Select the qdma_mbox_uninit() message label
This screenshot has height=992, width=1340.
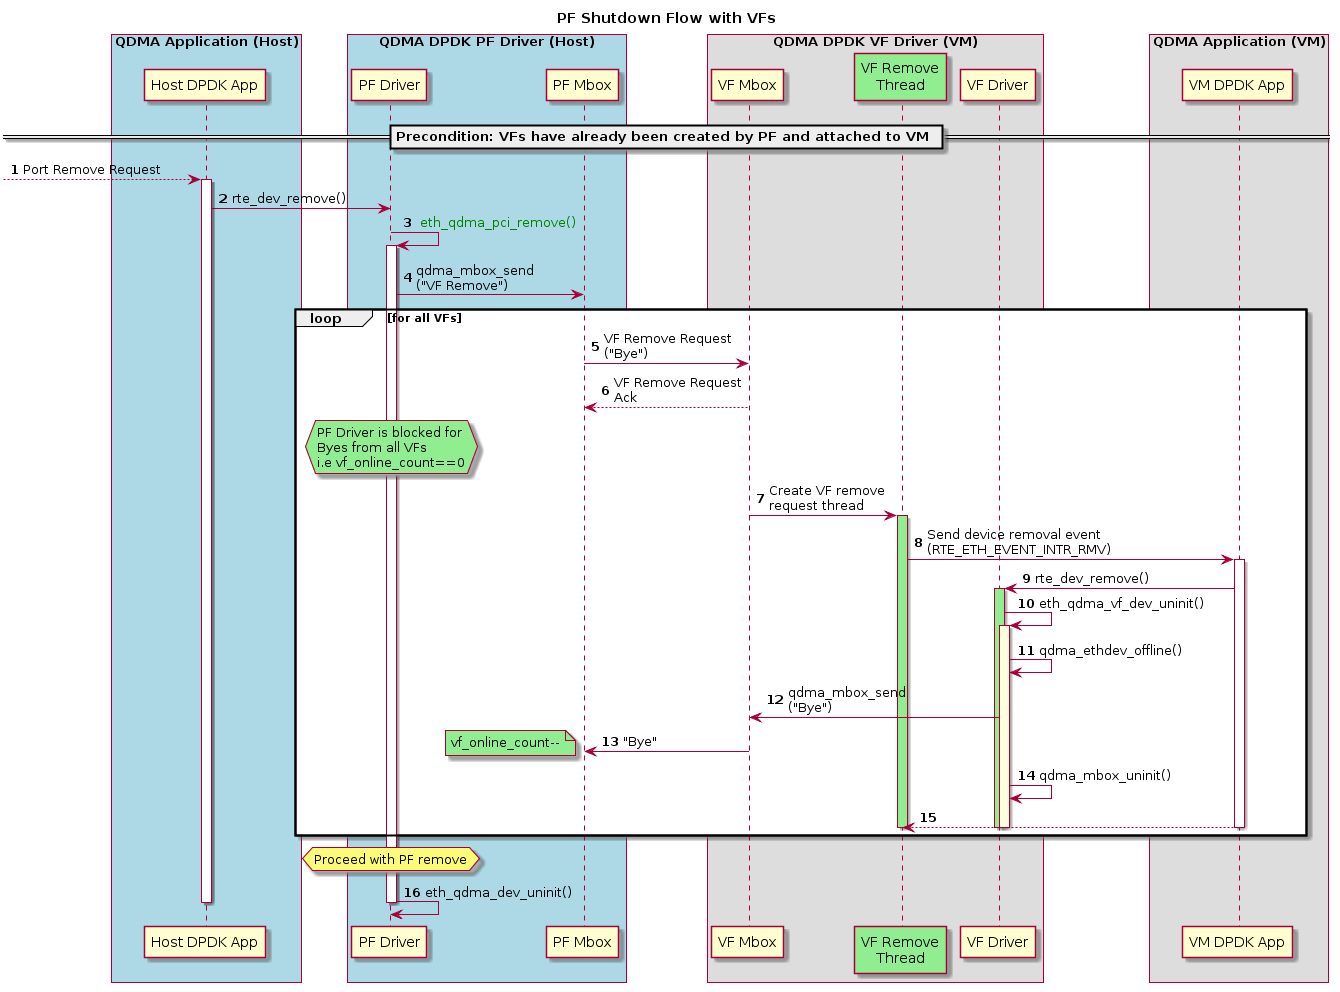[1104, 776]
